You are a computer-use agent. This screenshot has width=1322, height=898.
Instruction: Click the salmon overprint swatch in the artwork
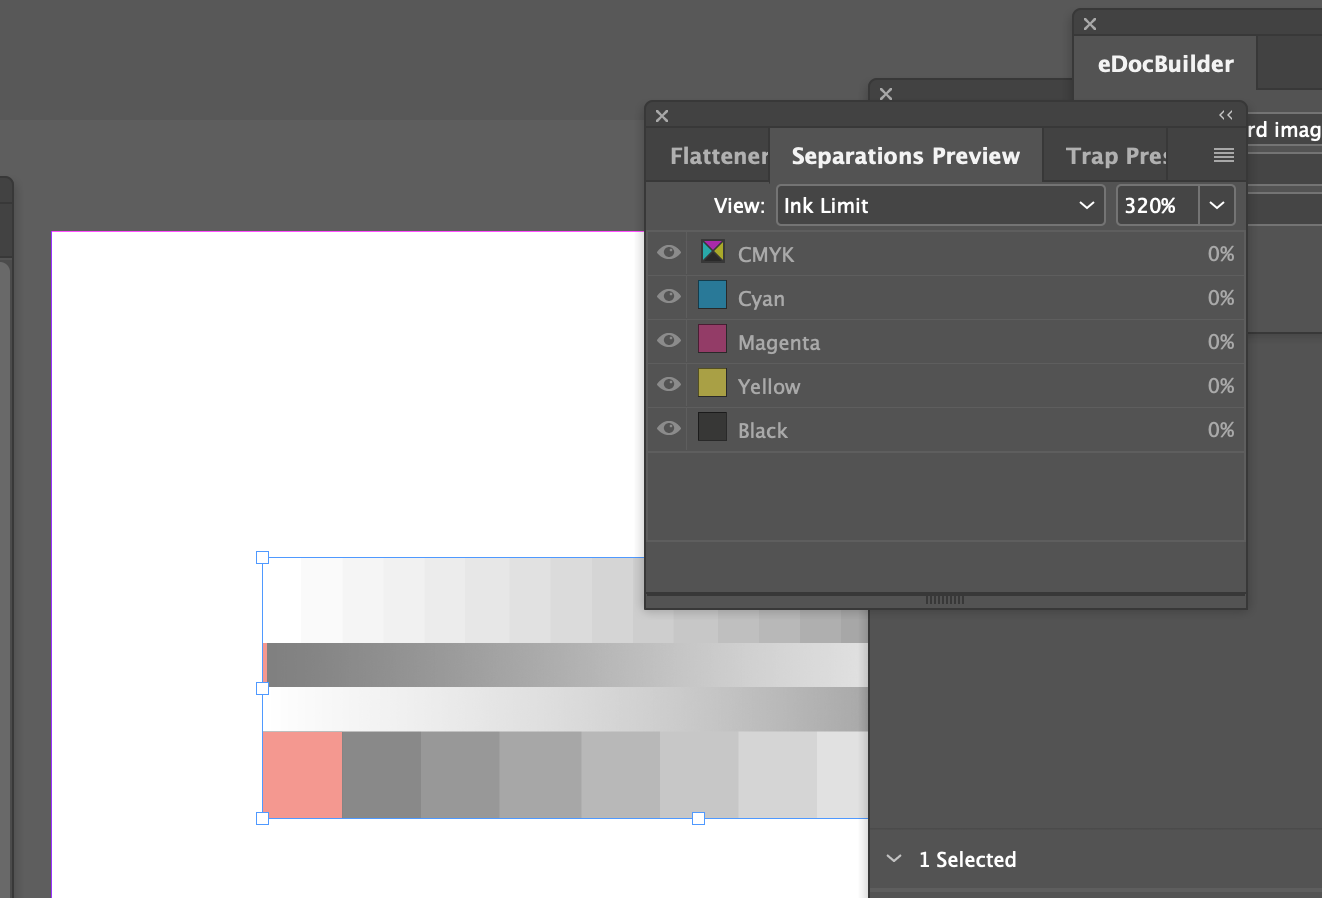(301, 774)
